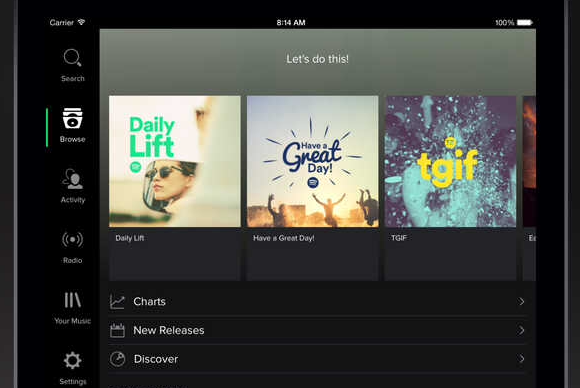Tap the Wi-Fi status icon

81,22
